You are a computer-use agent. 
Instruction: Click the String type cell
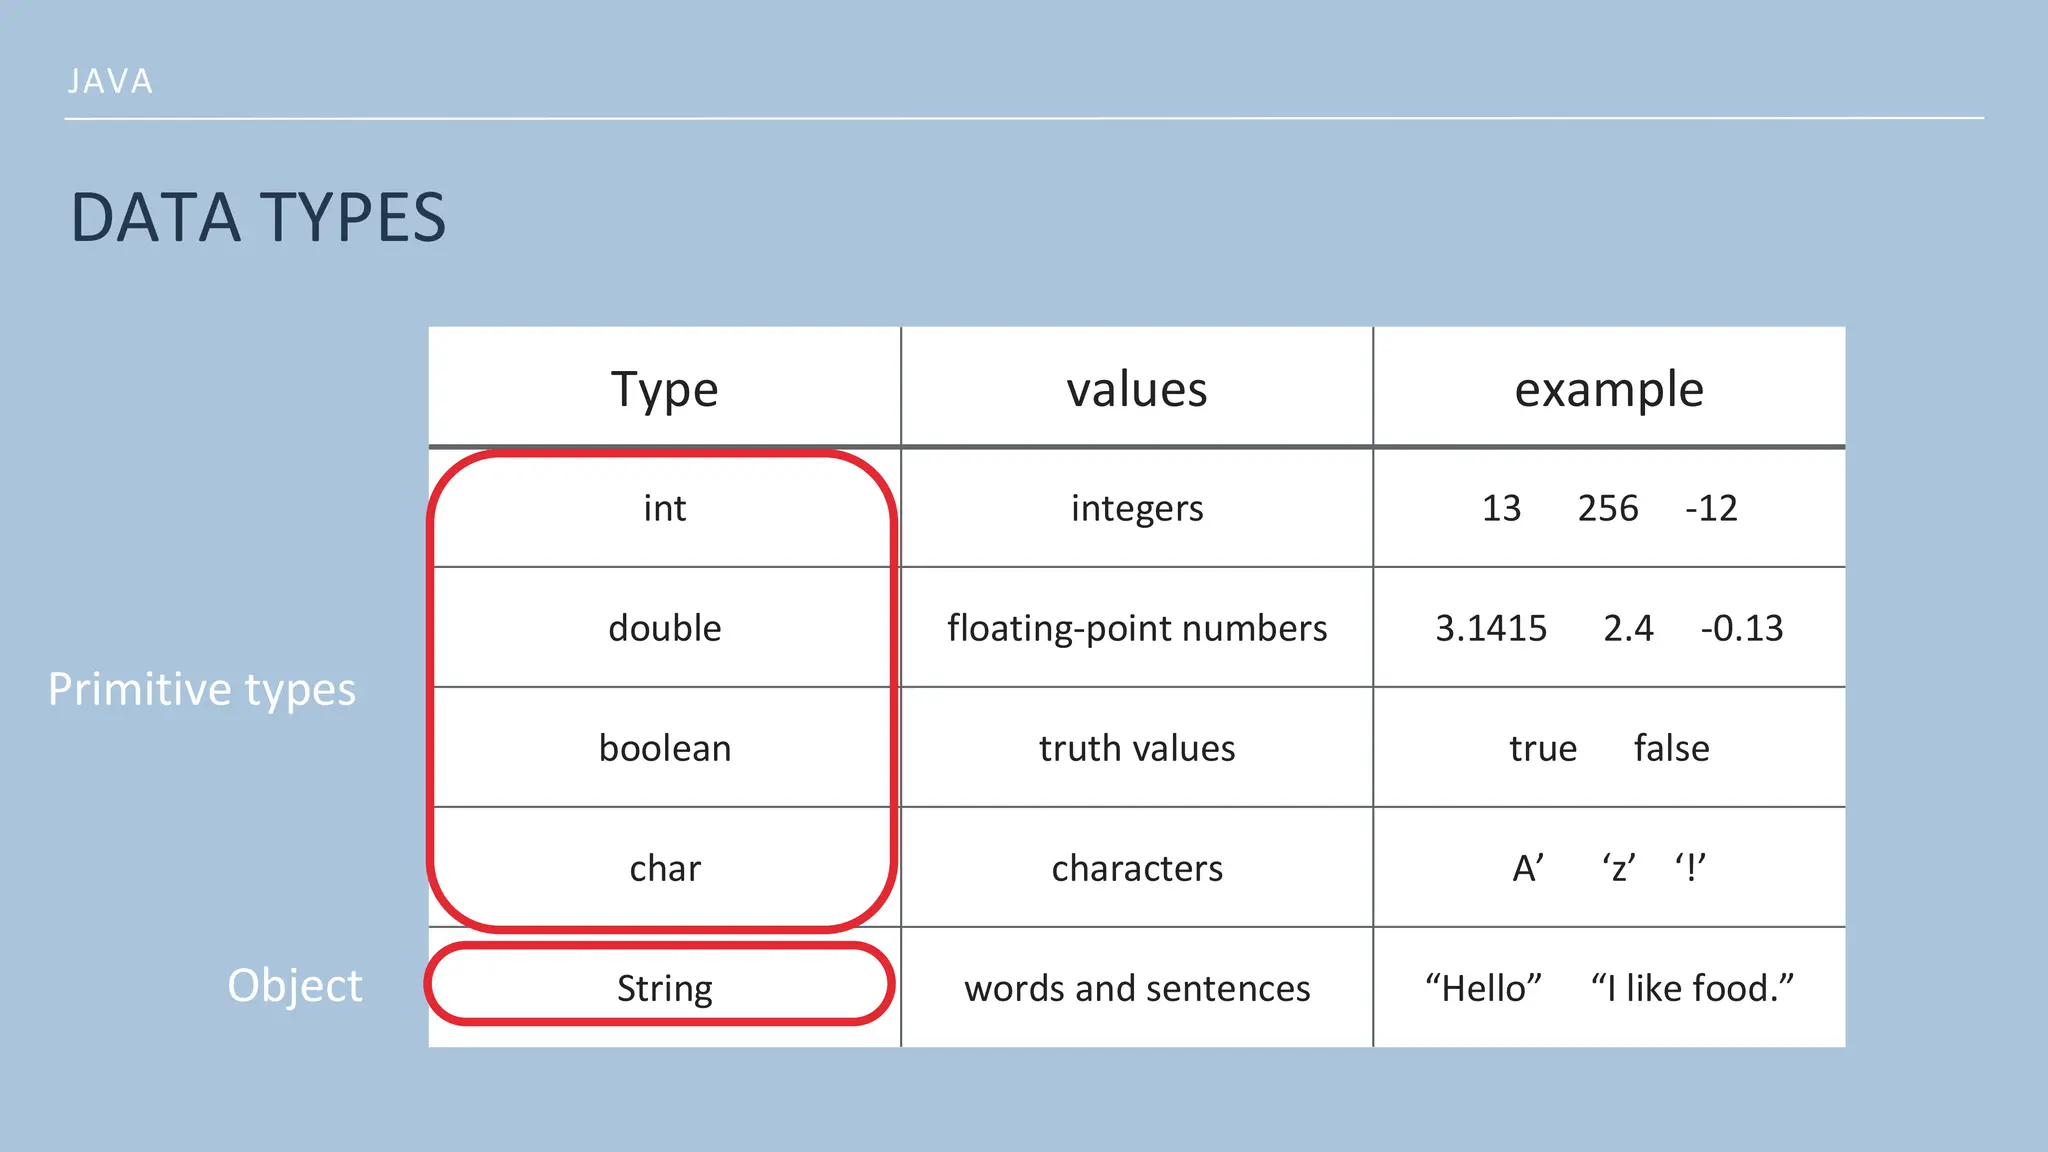click(x=664, y=988)
